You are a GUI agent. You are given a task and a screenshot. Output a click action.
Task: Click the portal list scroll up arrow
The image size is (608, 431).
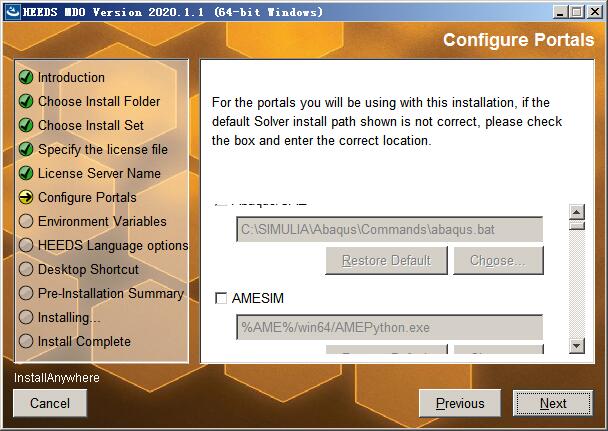[577, 212]
